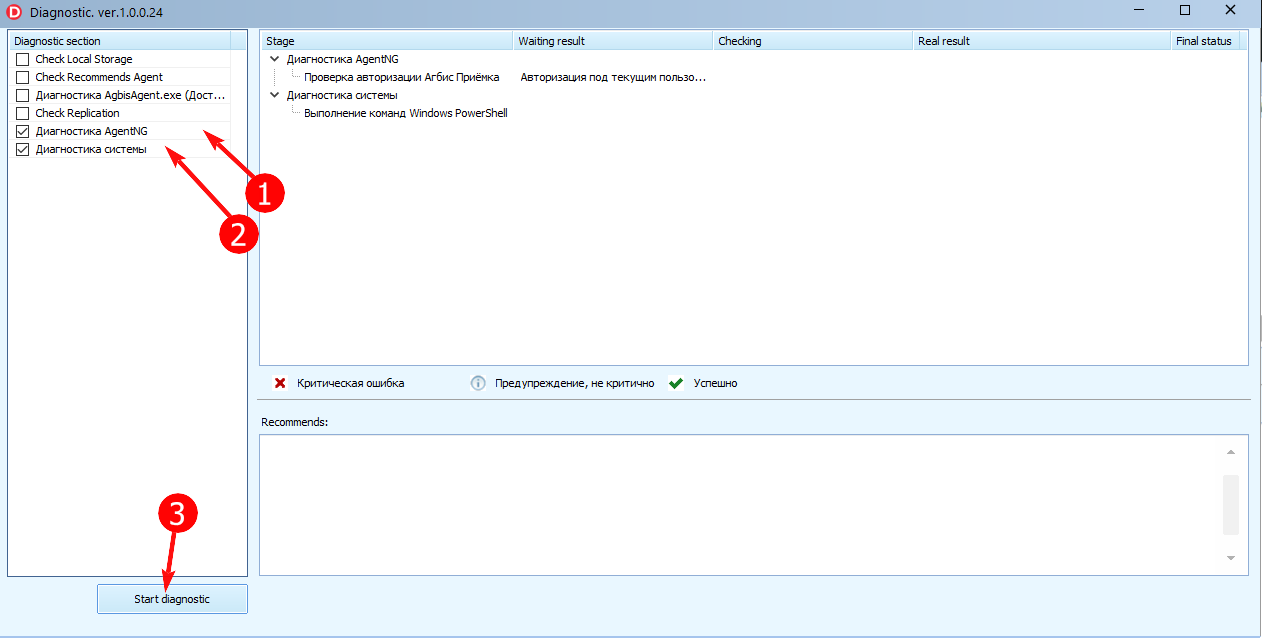Click the red critical error X icon
Screen dimensions: 1262x638
(x=280, y=383)
